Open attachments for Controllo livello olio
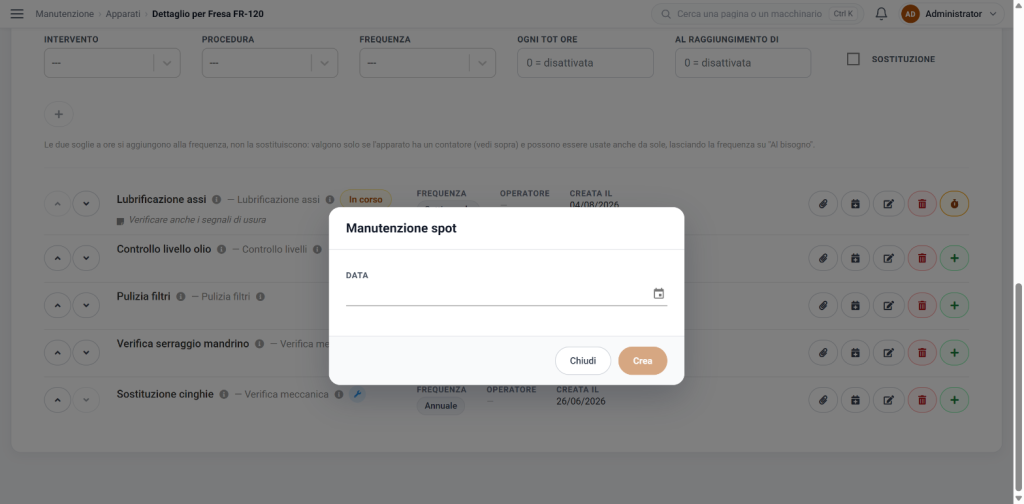Image resolution: width=1024 pixels, height=504 pixels. pyautogui.click(x=823, y=258)
